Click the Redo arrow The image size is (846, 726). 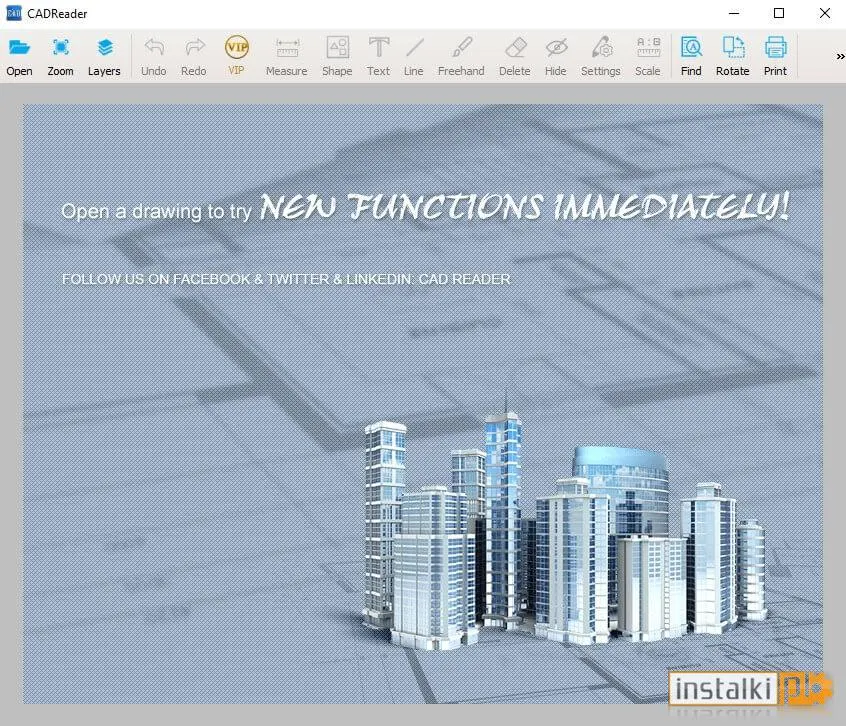[x=194, y=57]
